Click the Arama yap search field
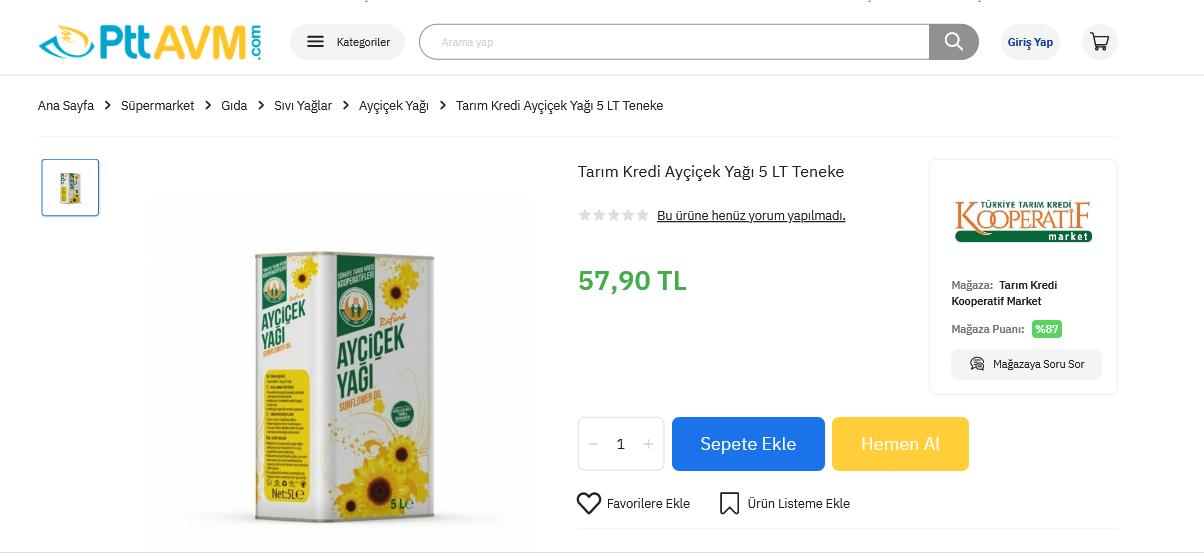The width and height of the screenshot is (1204, 557). click(x=675, y=42)
